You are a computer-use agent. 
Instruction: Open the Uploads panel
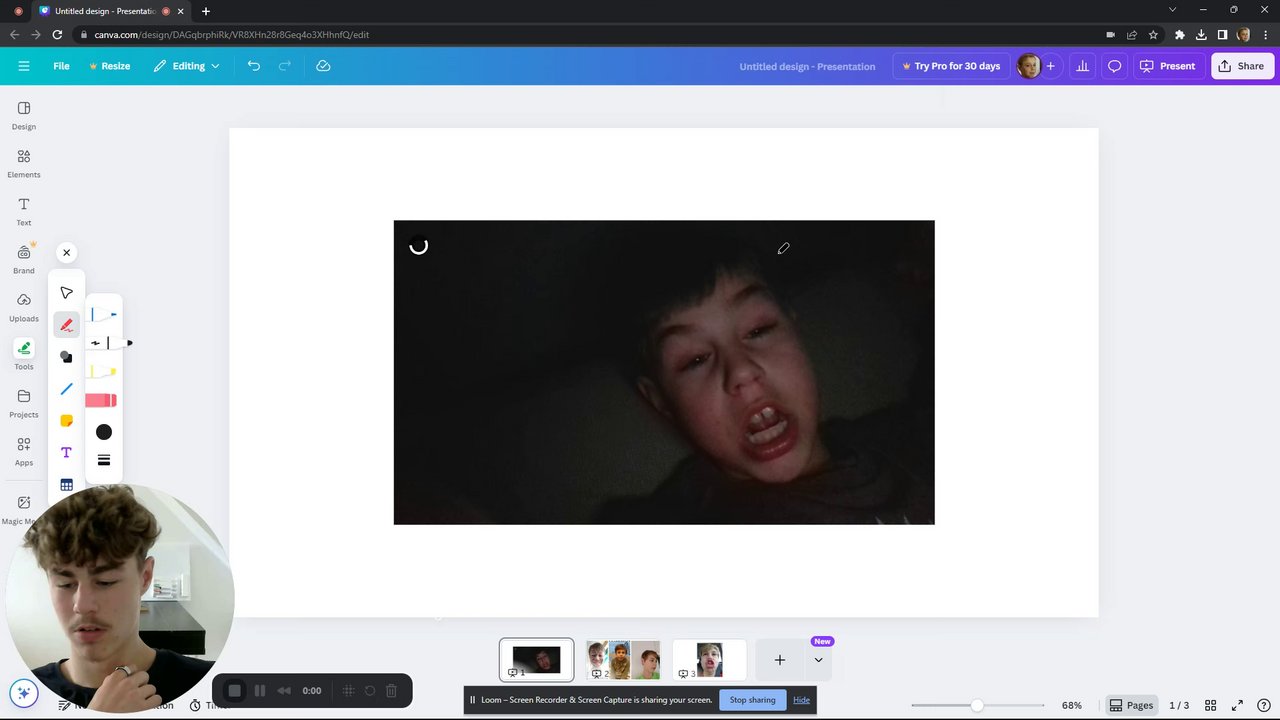[x=24, y=307]
